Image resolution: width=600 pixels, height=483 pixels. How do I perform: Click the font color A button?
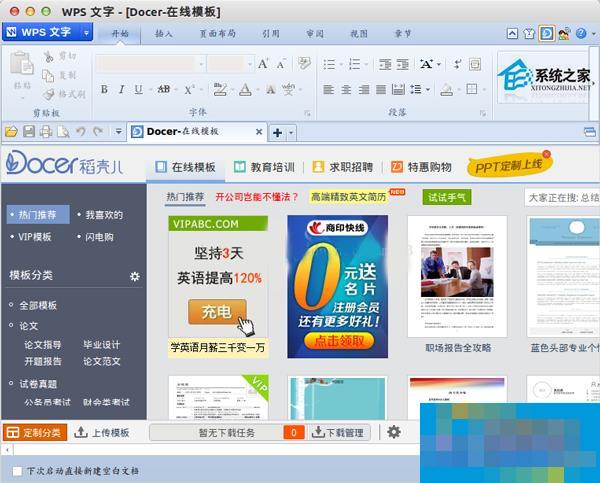click(245, 90)
